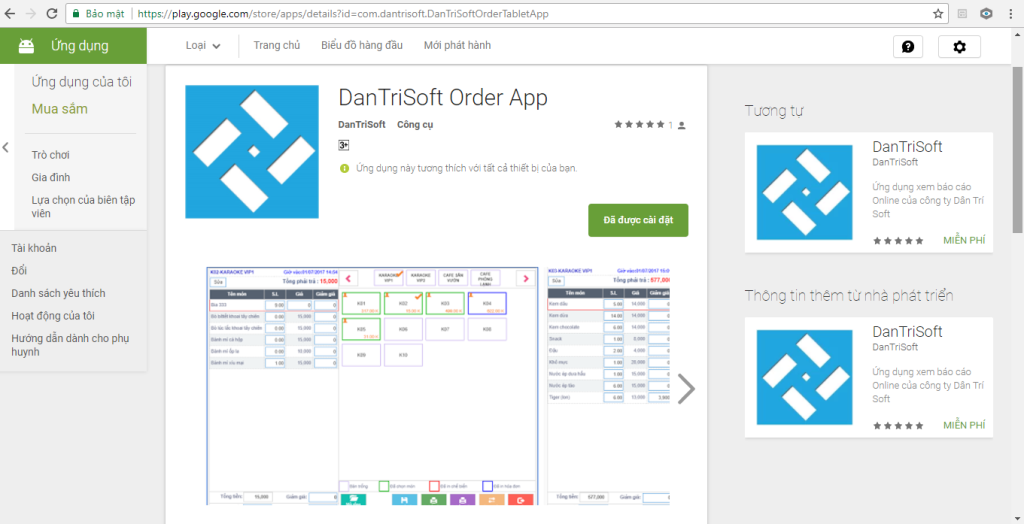Click MIỄN PHÍ on the Tương tự card
Viewport: 1024px width, 524px height.
[964, 240]
